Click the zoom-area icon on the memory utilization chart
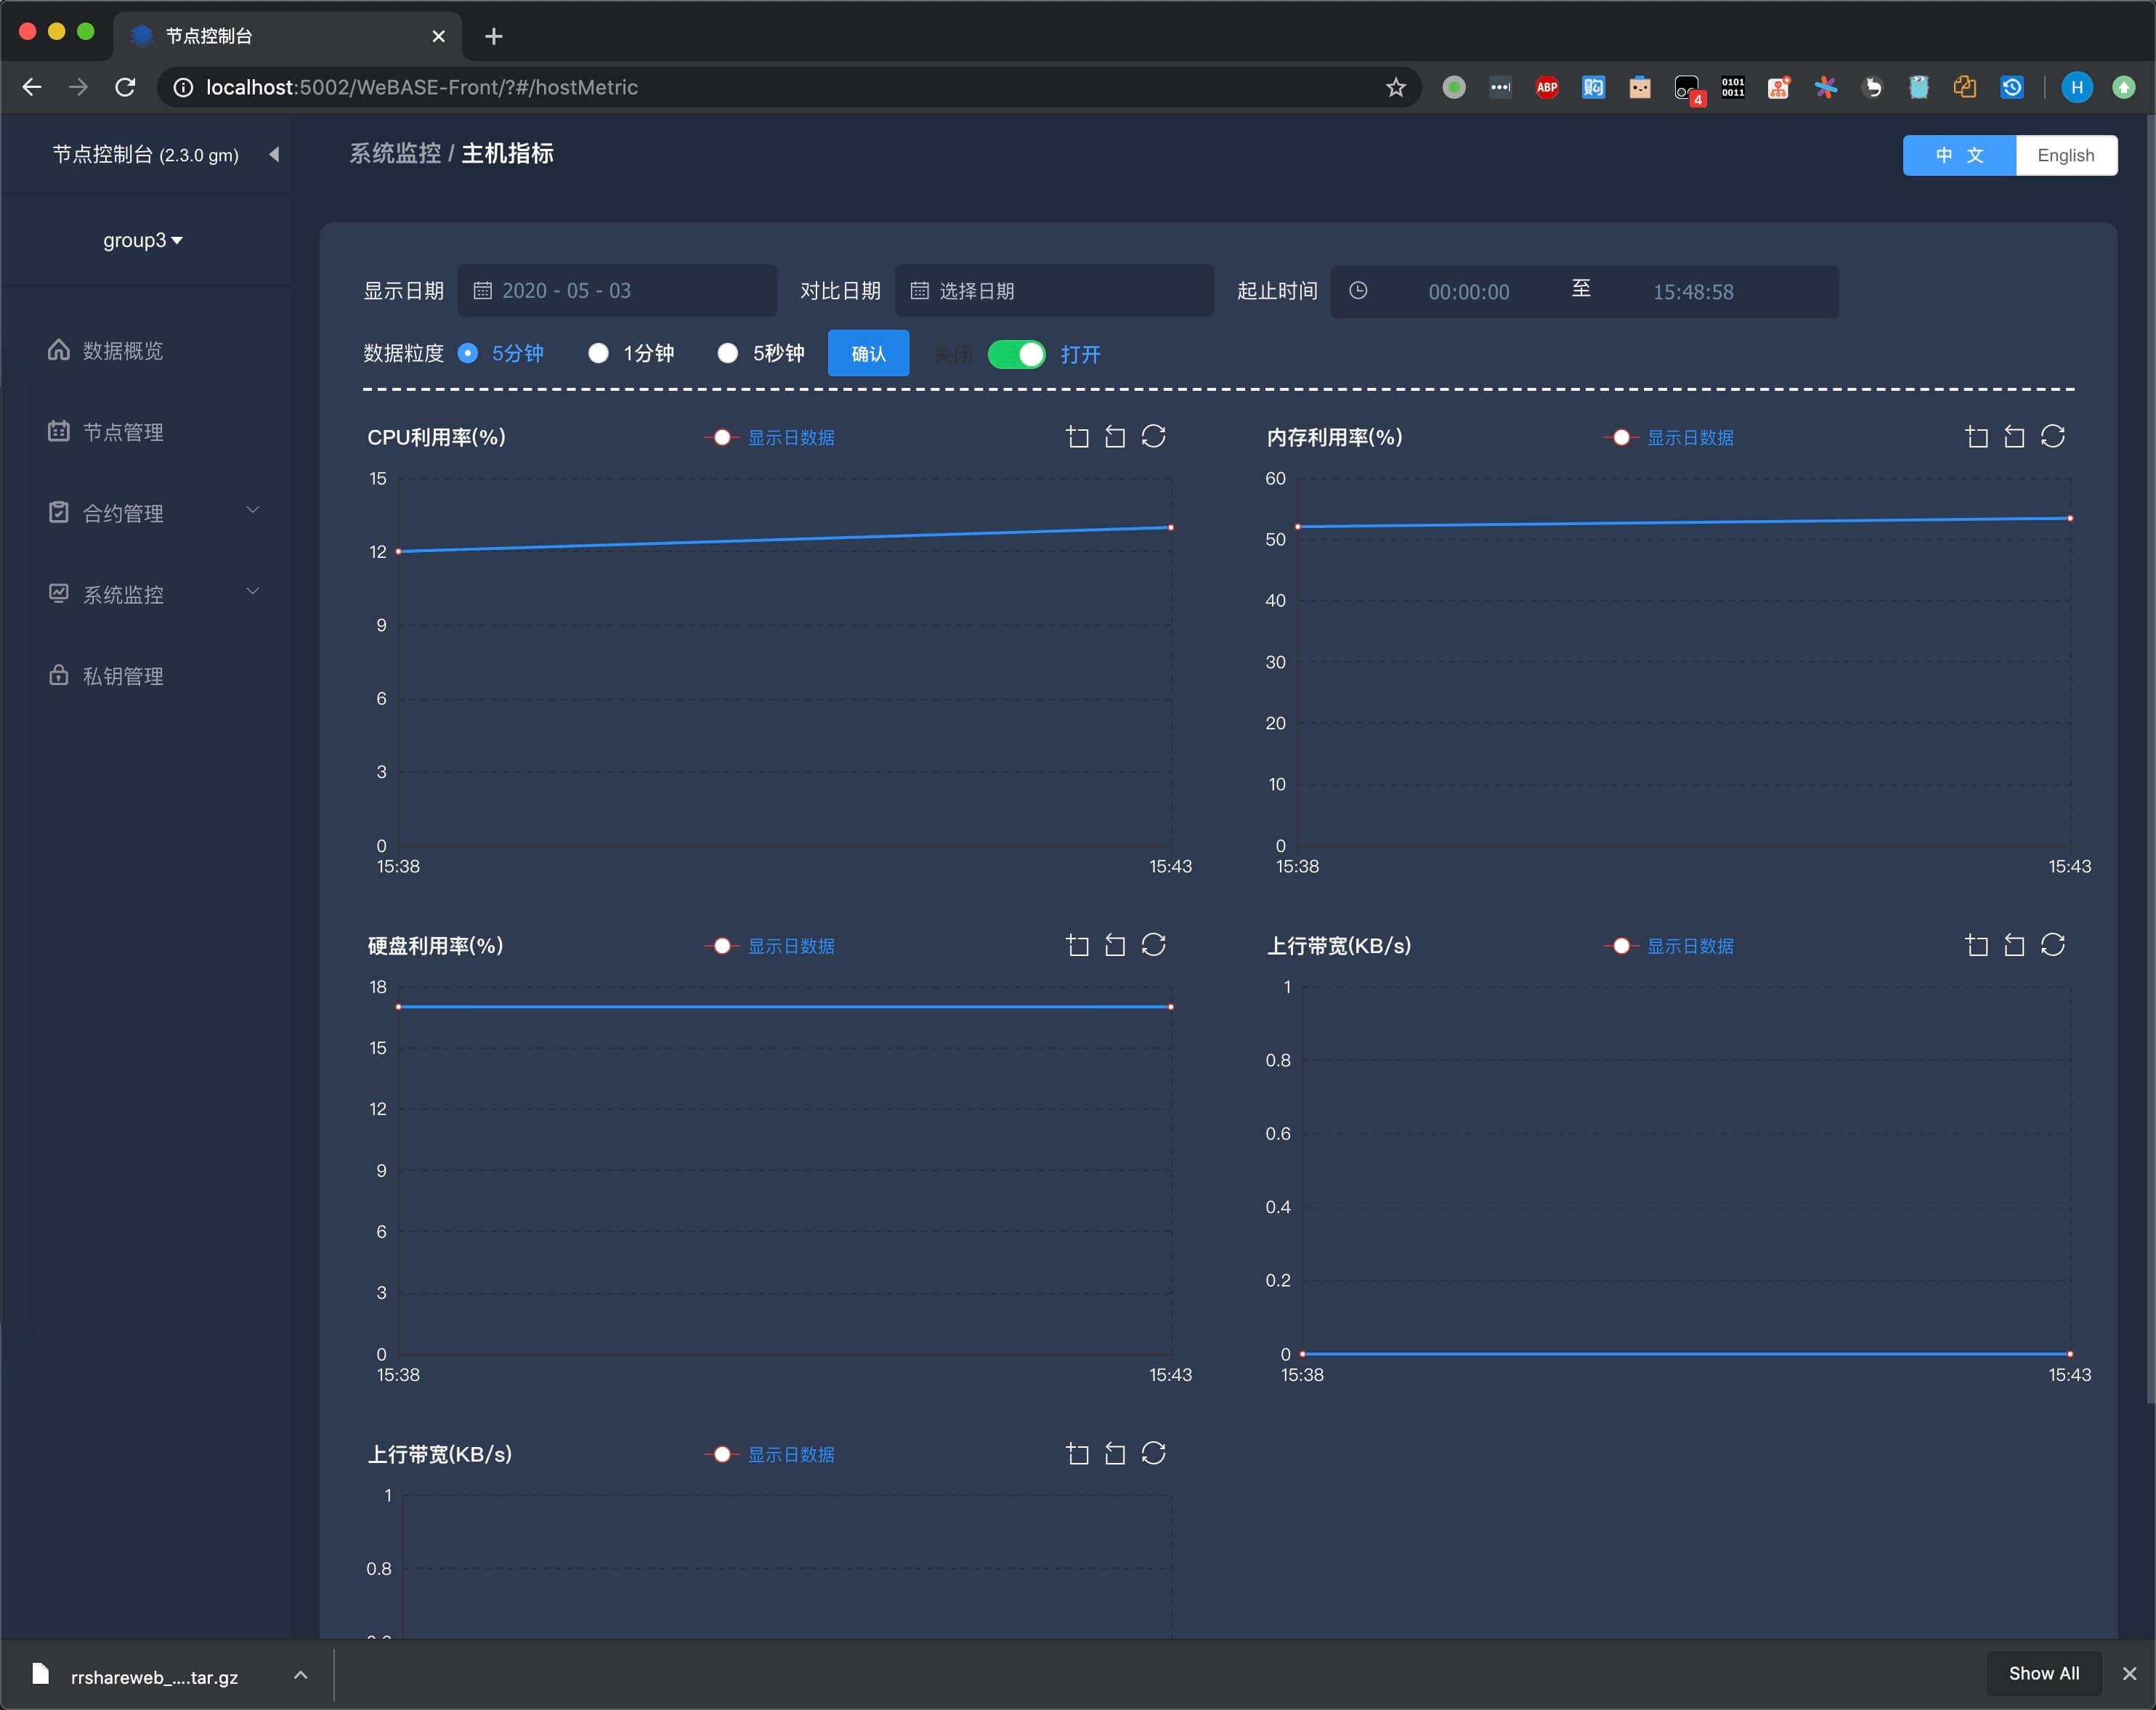The height and width of the screenshot is (1710, 2156). 1976,437
